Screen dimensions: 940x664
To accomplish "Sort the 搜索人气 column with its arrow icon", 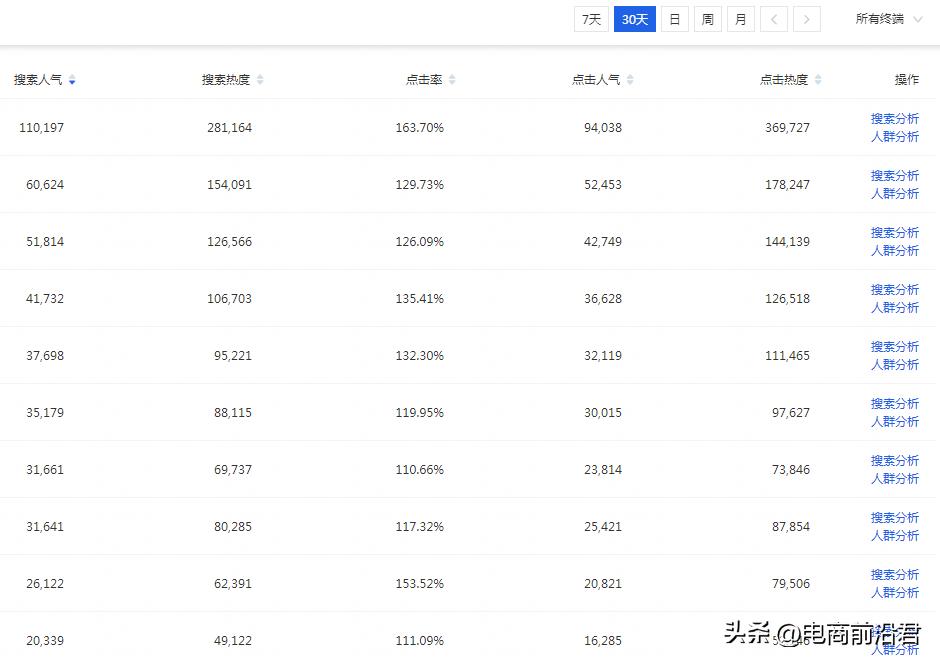I will tap(73, 79).
